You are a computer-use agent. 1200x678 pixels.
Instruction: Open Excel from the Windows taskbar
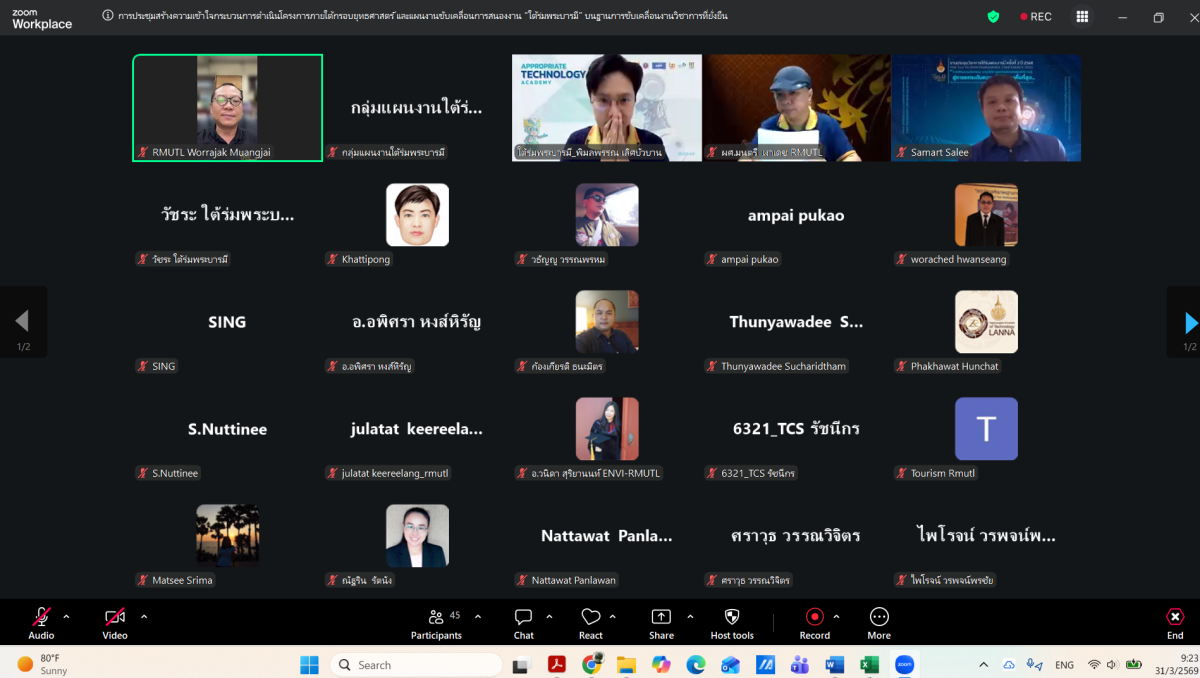pos(869,665)
